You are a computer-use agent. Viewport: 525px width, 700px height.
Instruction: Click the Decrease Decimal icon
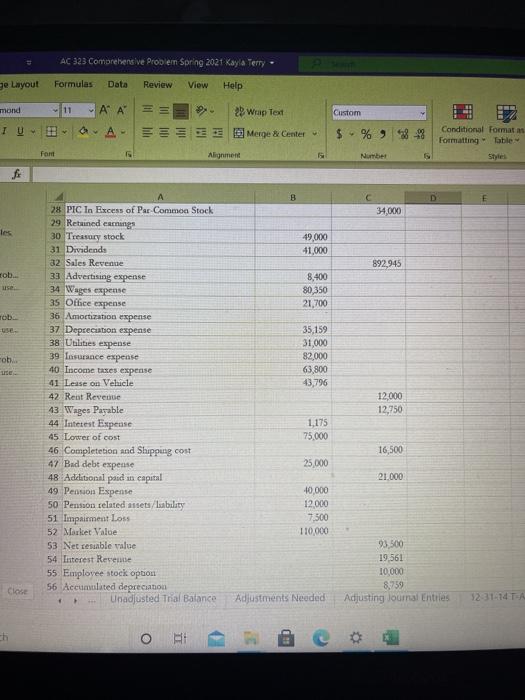(419, 134)
